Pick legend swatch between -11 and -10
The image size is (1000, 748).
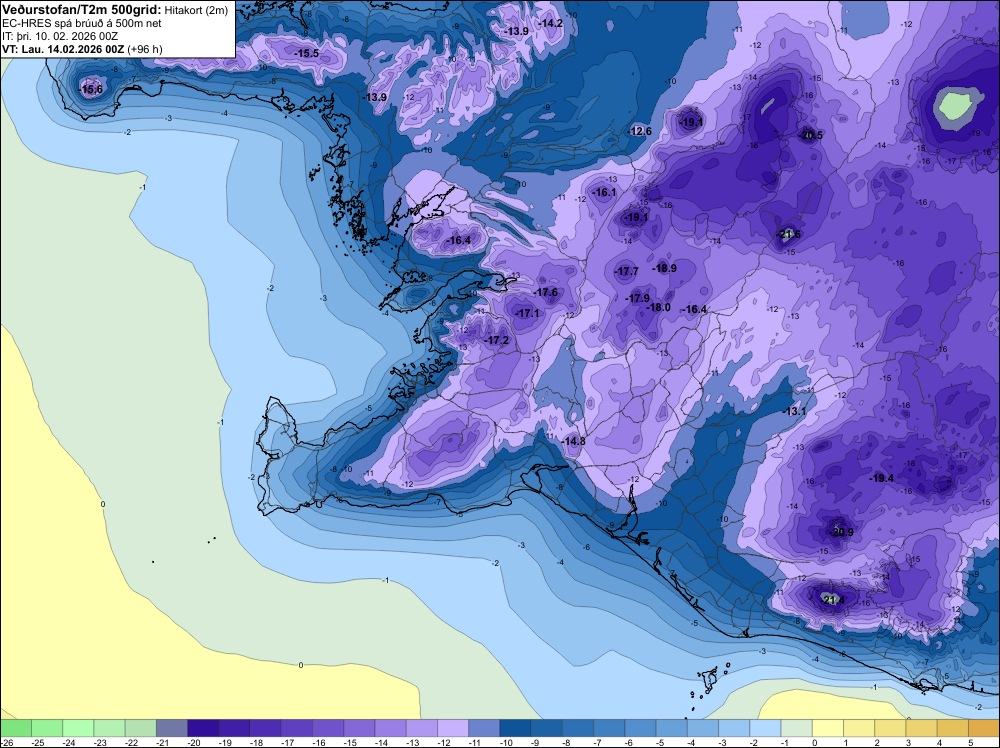click(484, 728)
